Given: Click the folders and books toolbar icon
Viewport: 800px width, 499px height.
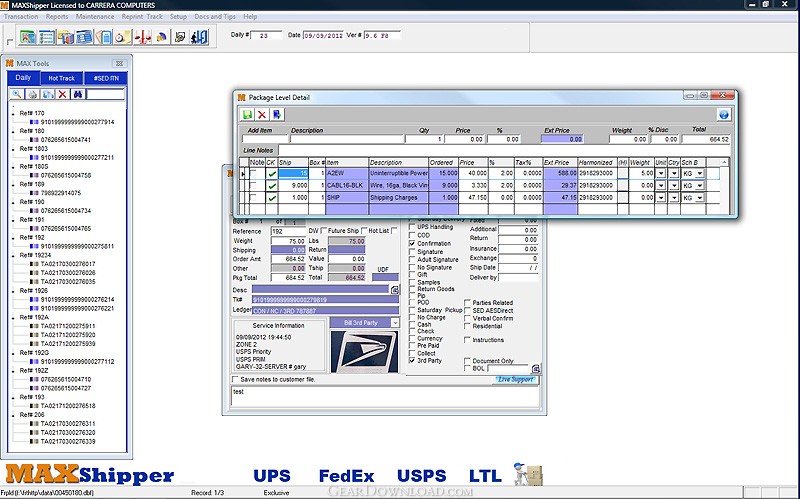Looking at the screenshot, I should [66, 37].
